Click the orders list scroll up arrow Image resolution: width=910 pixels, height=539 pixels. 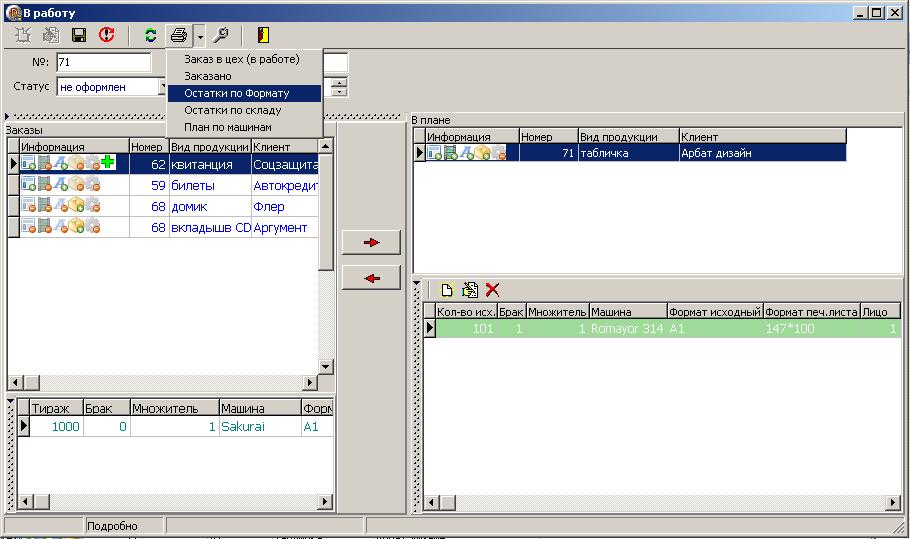pos(326,146)
